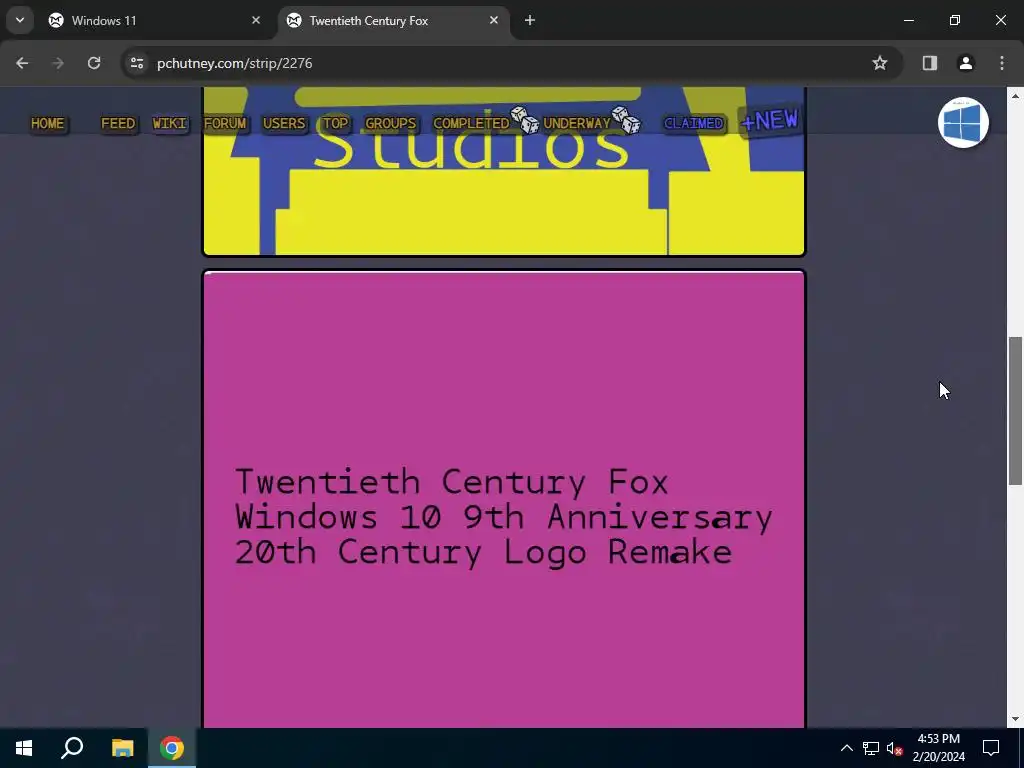Roll dice icon next to UNDERWAY

click(626, 120)
